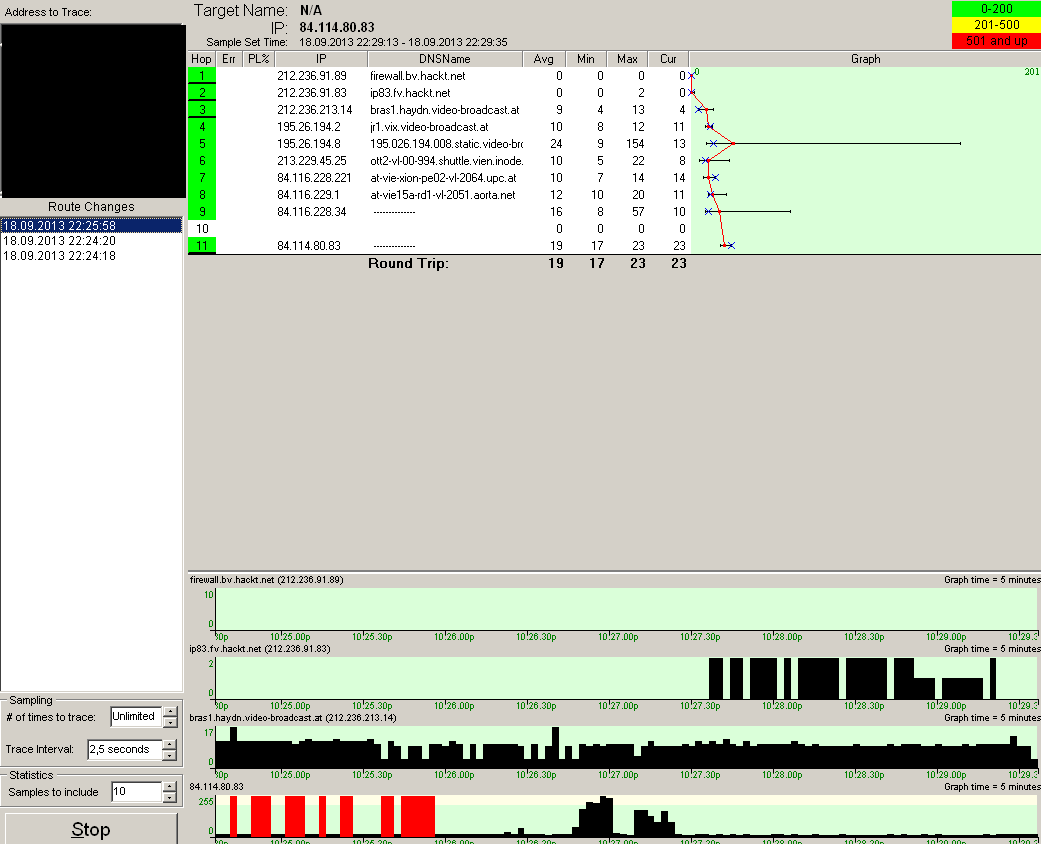Click the Address to Trace input box

[x=91, y=110]
